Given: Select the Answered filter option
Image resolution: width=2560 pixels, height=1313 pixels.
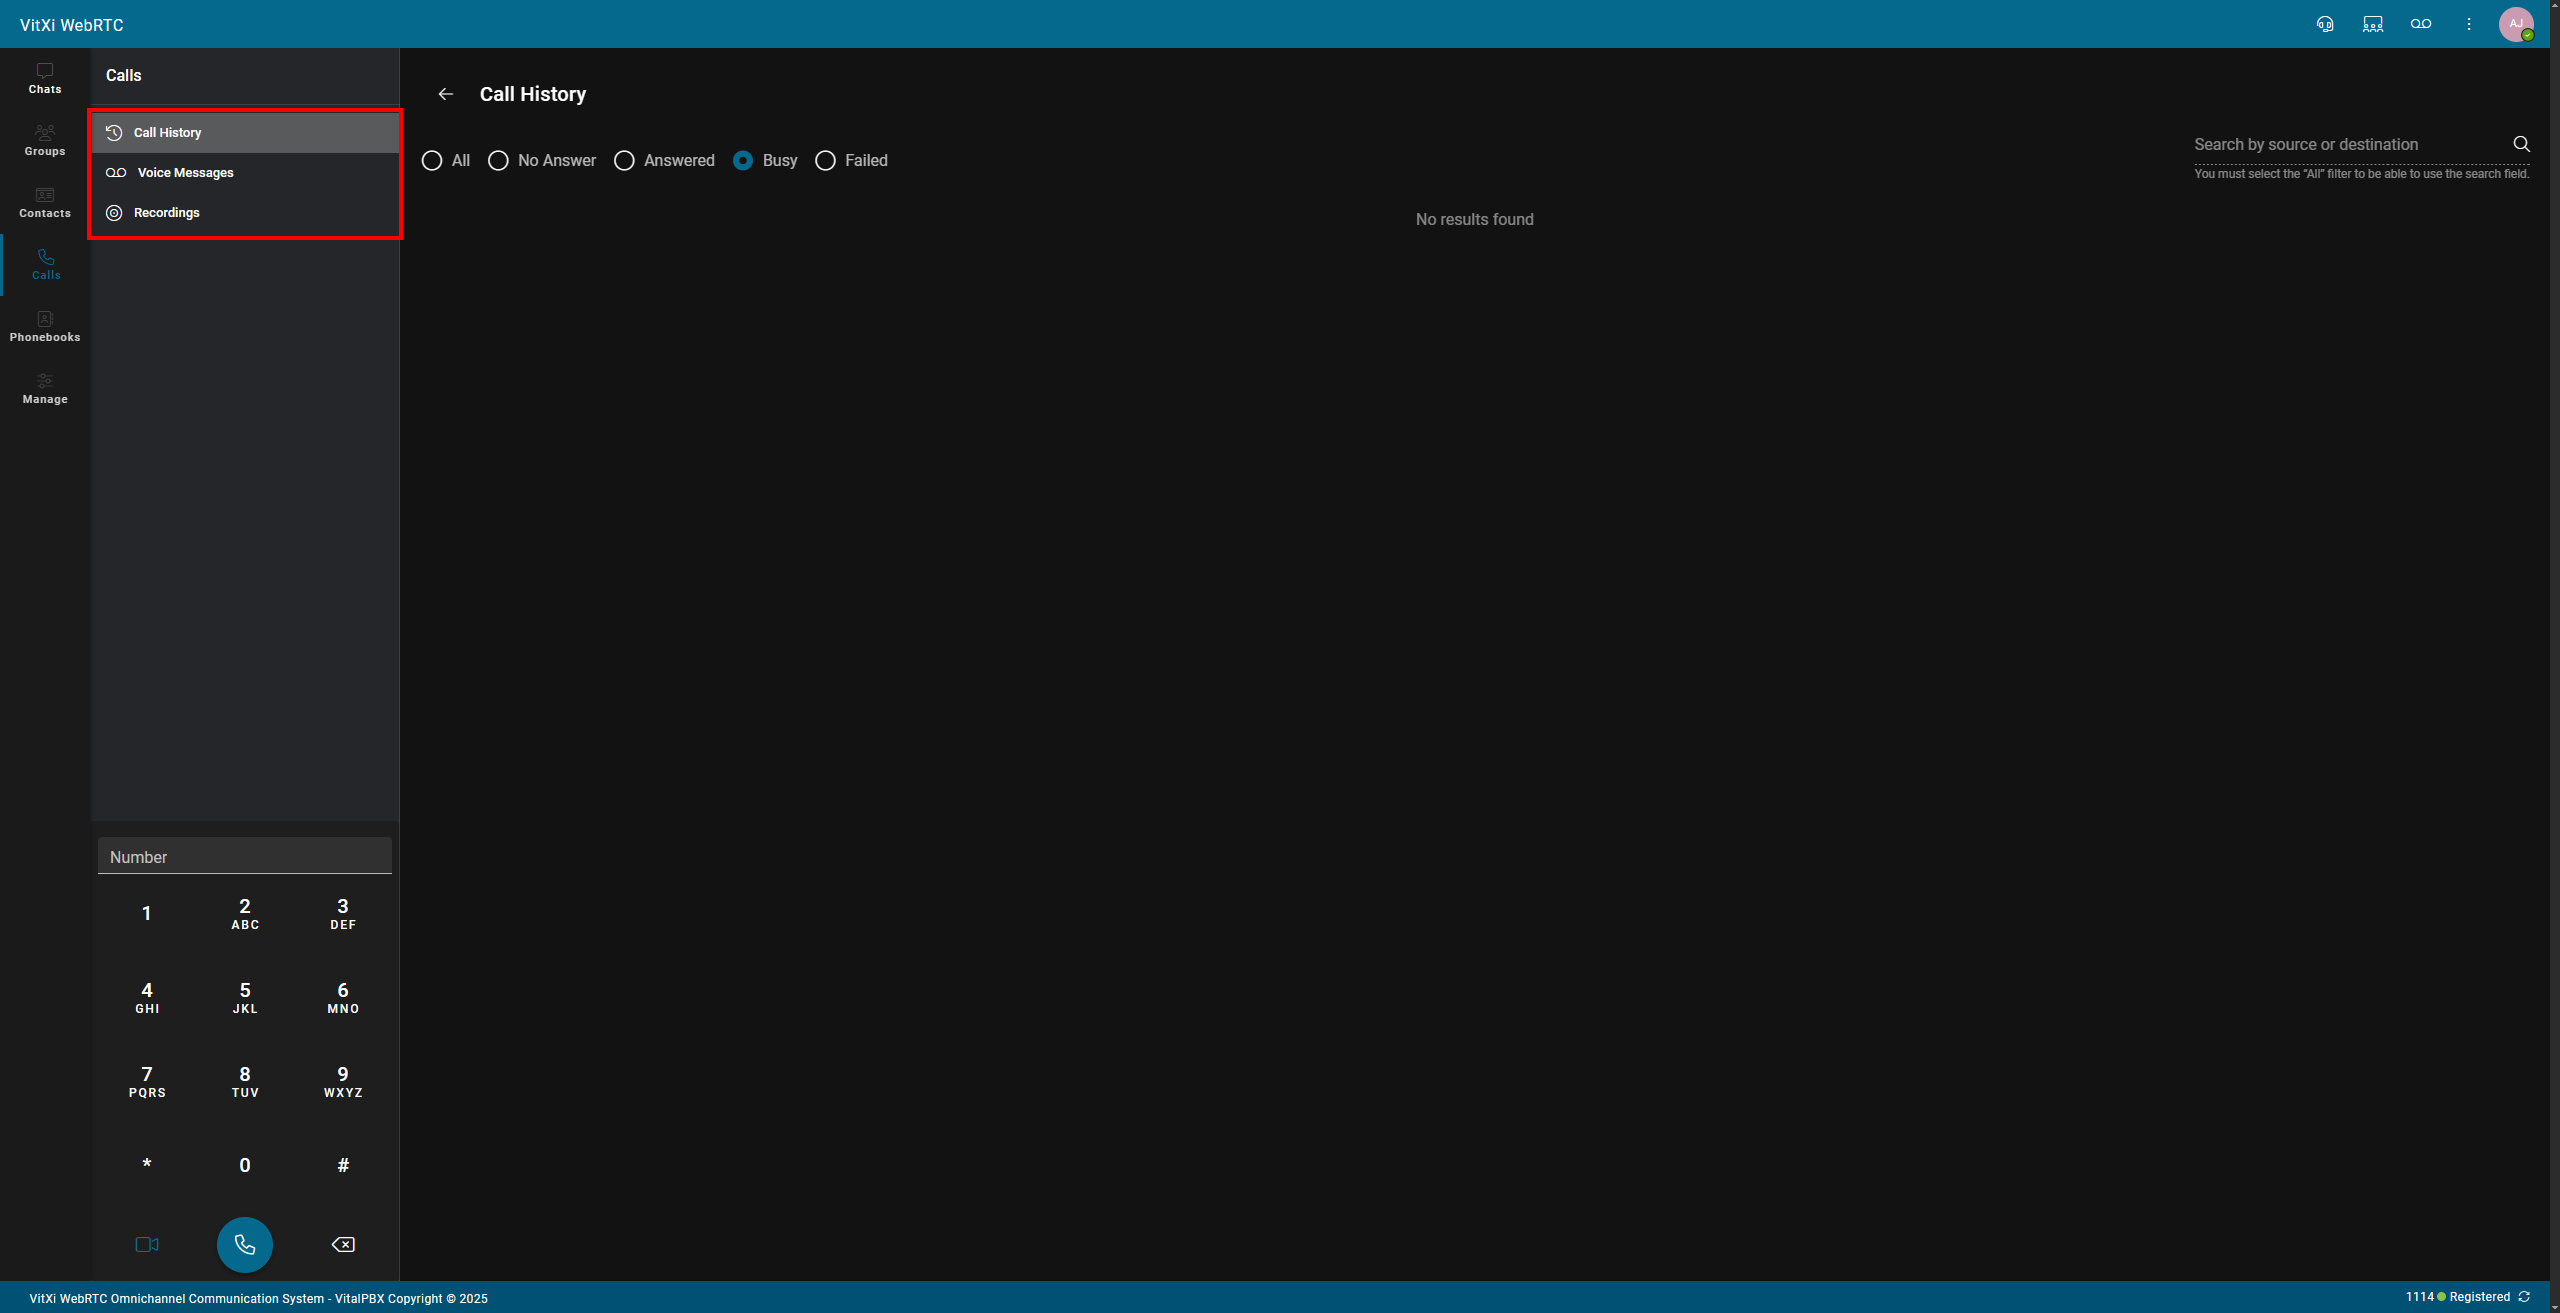Looking at the screenshot, I should pyautogui.click(x=624, y=160).
